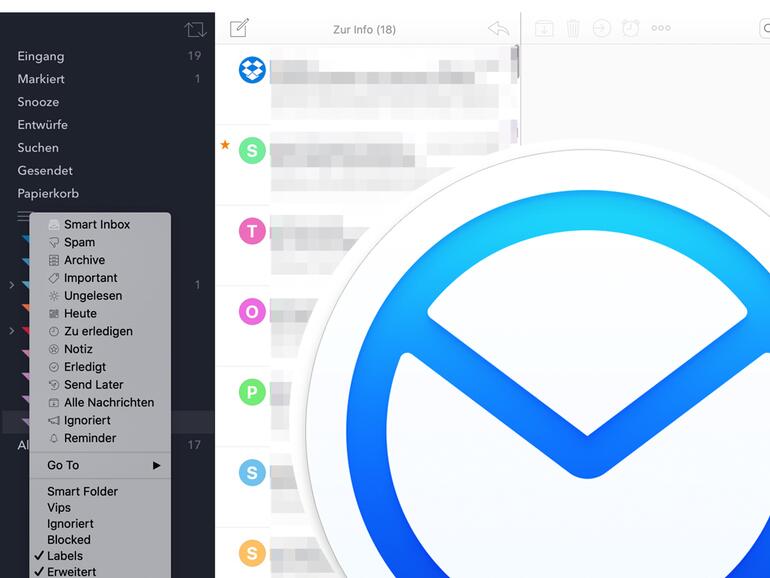This screenshot has width=770, height=578.
Task: Click the snooze alarm clock icon
Action: pyautogui.click(x=631, y=28)
